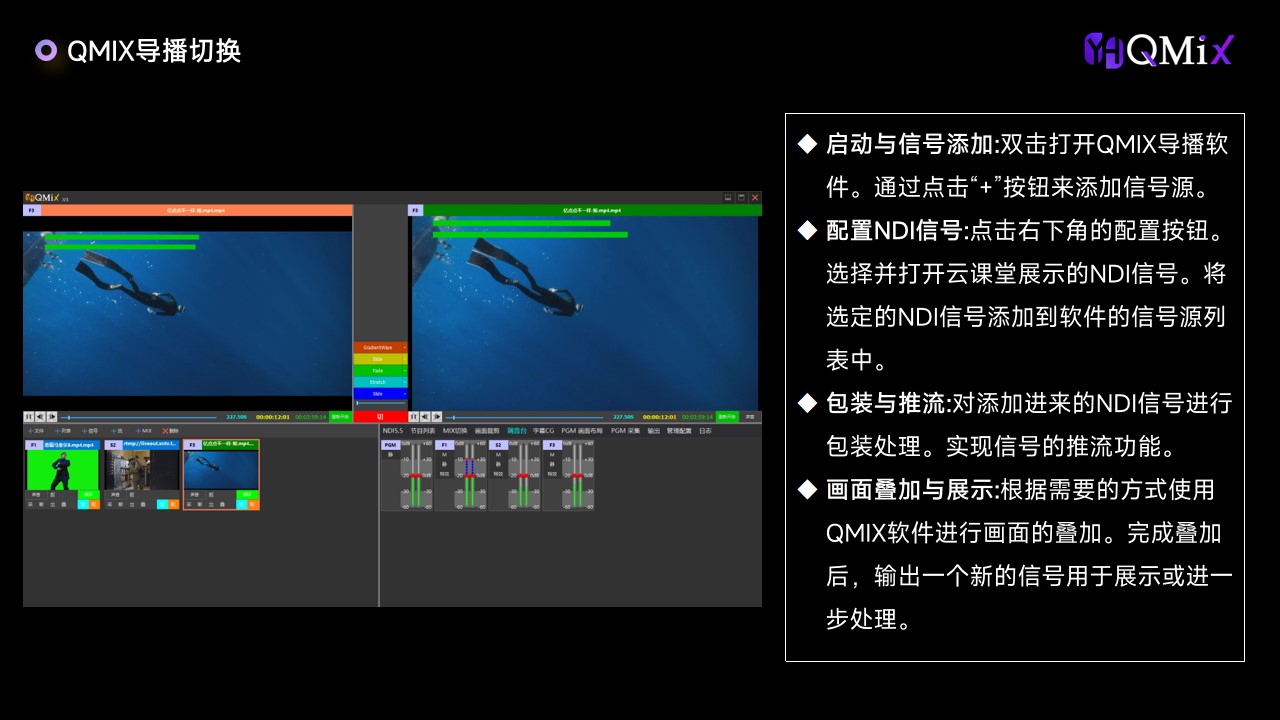This screenshot has width=1280, height=720.
Task: Open GradientWipe transition dropdown
Action: point(405,347)
